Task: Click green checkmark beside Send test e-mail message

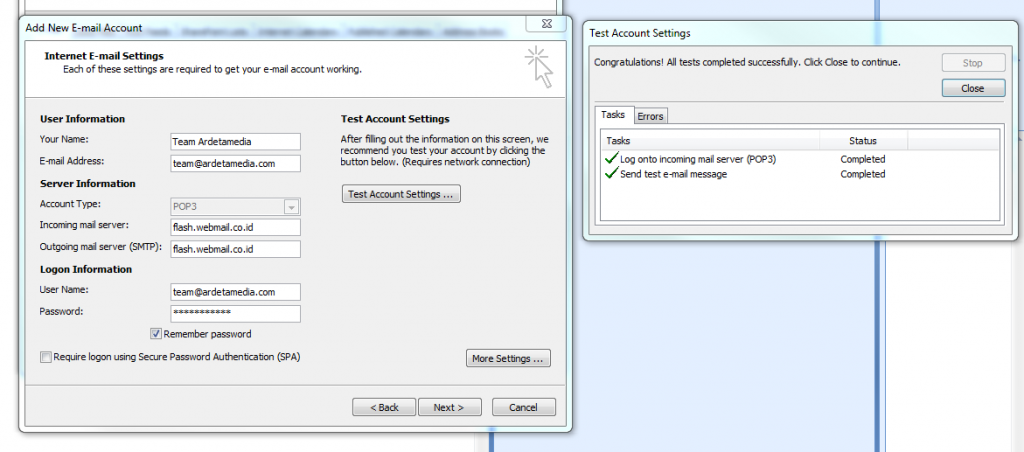Action: (611, 174)
